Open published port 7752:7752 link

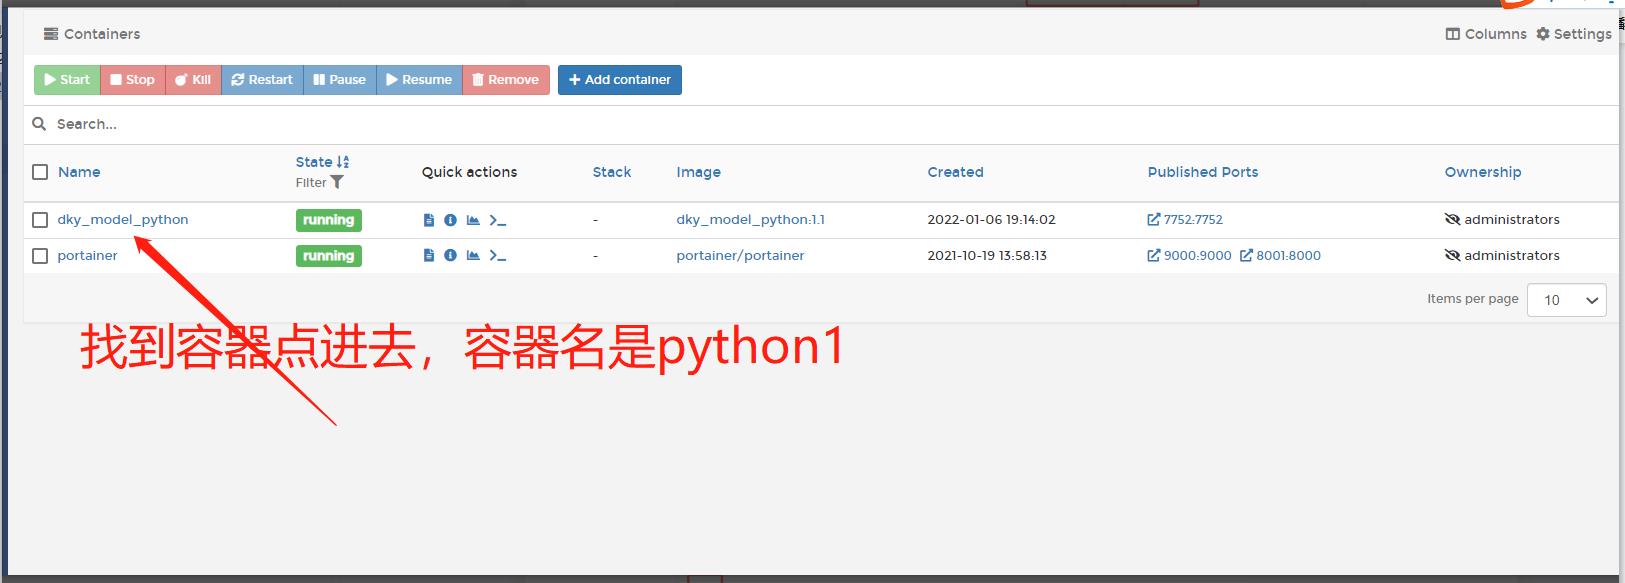(1185, 220)
